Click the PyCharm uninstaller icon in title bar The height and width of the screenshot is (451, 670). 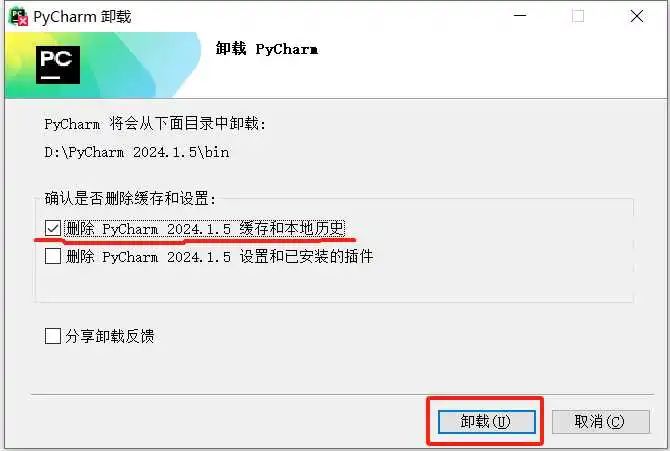pyautogui.click(x=19, y=16)
